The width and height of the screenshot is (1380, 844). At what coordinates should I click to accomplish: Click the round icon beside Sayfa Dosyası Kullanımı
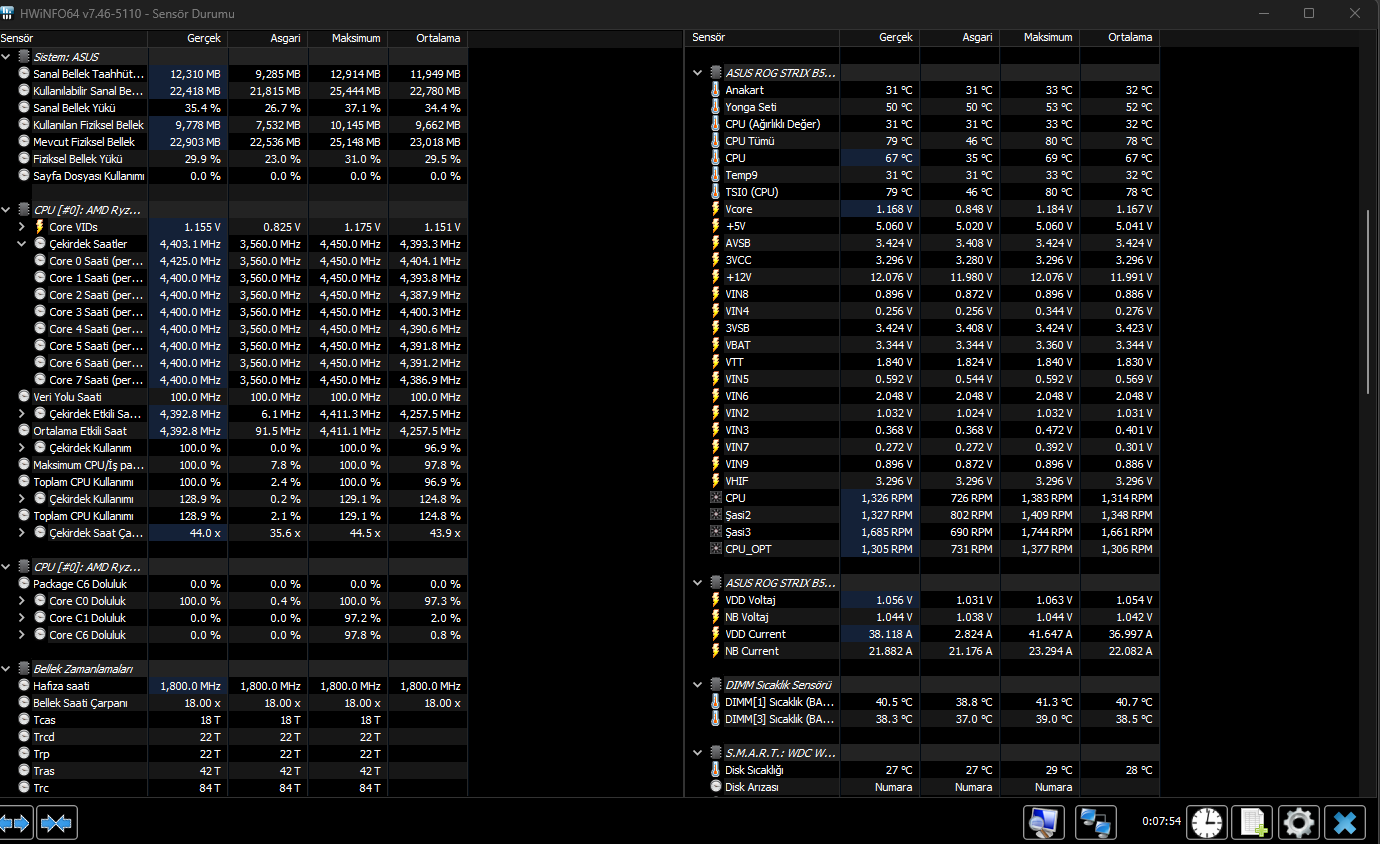coord(24,176)
